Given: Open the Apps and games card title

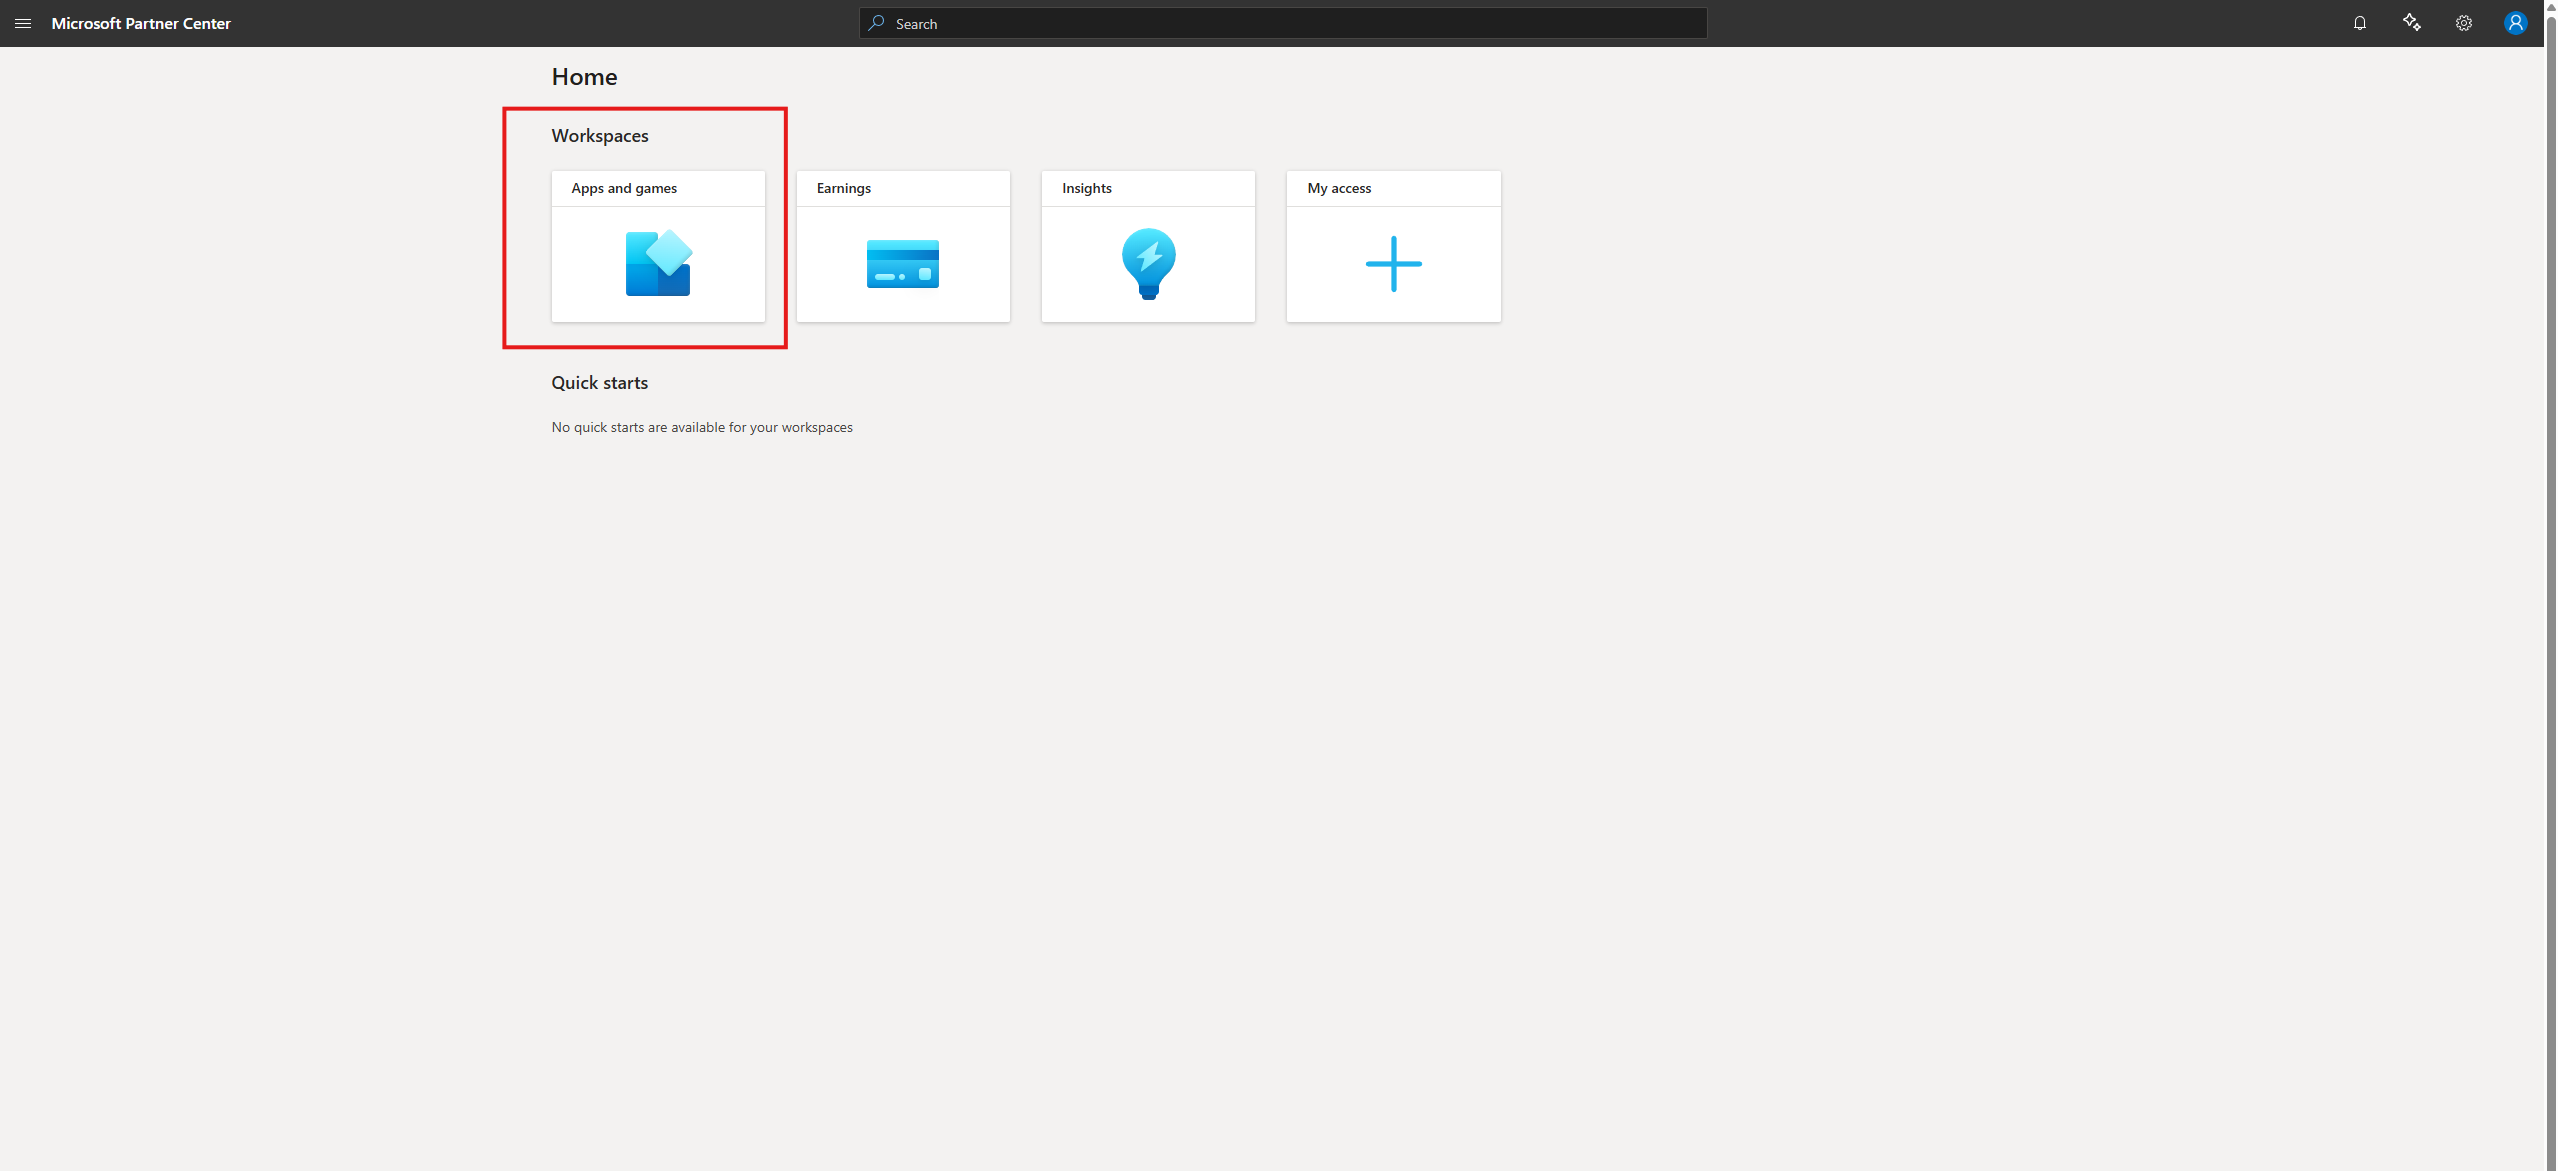Looking at the screenshot, I should coord(624,188).
